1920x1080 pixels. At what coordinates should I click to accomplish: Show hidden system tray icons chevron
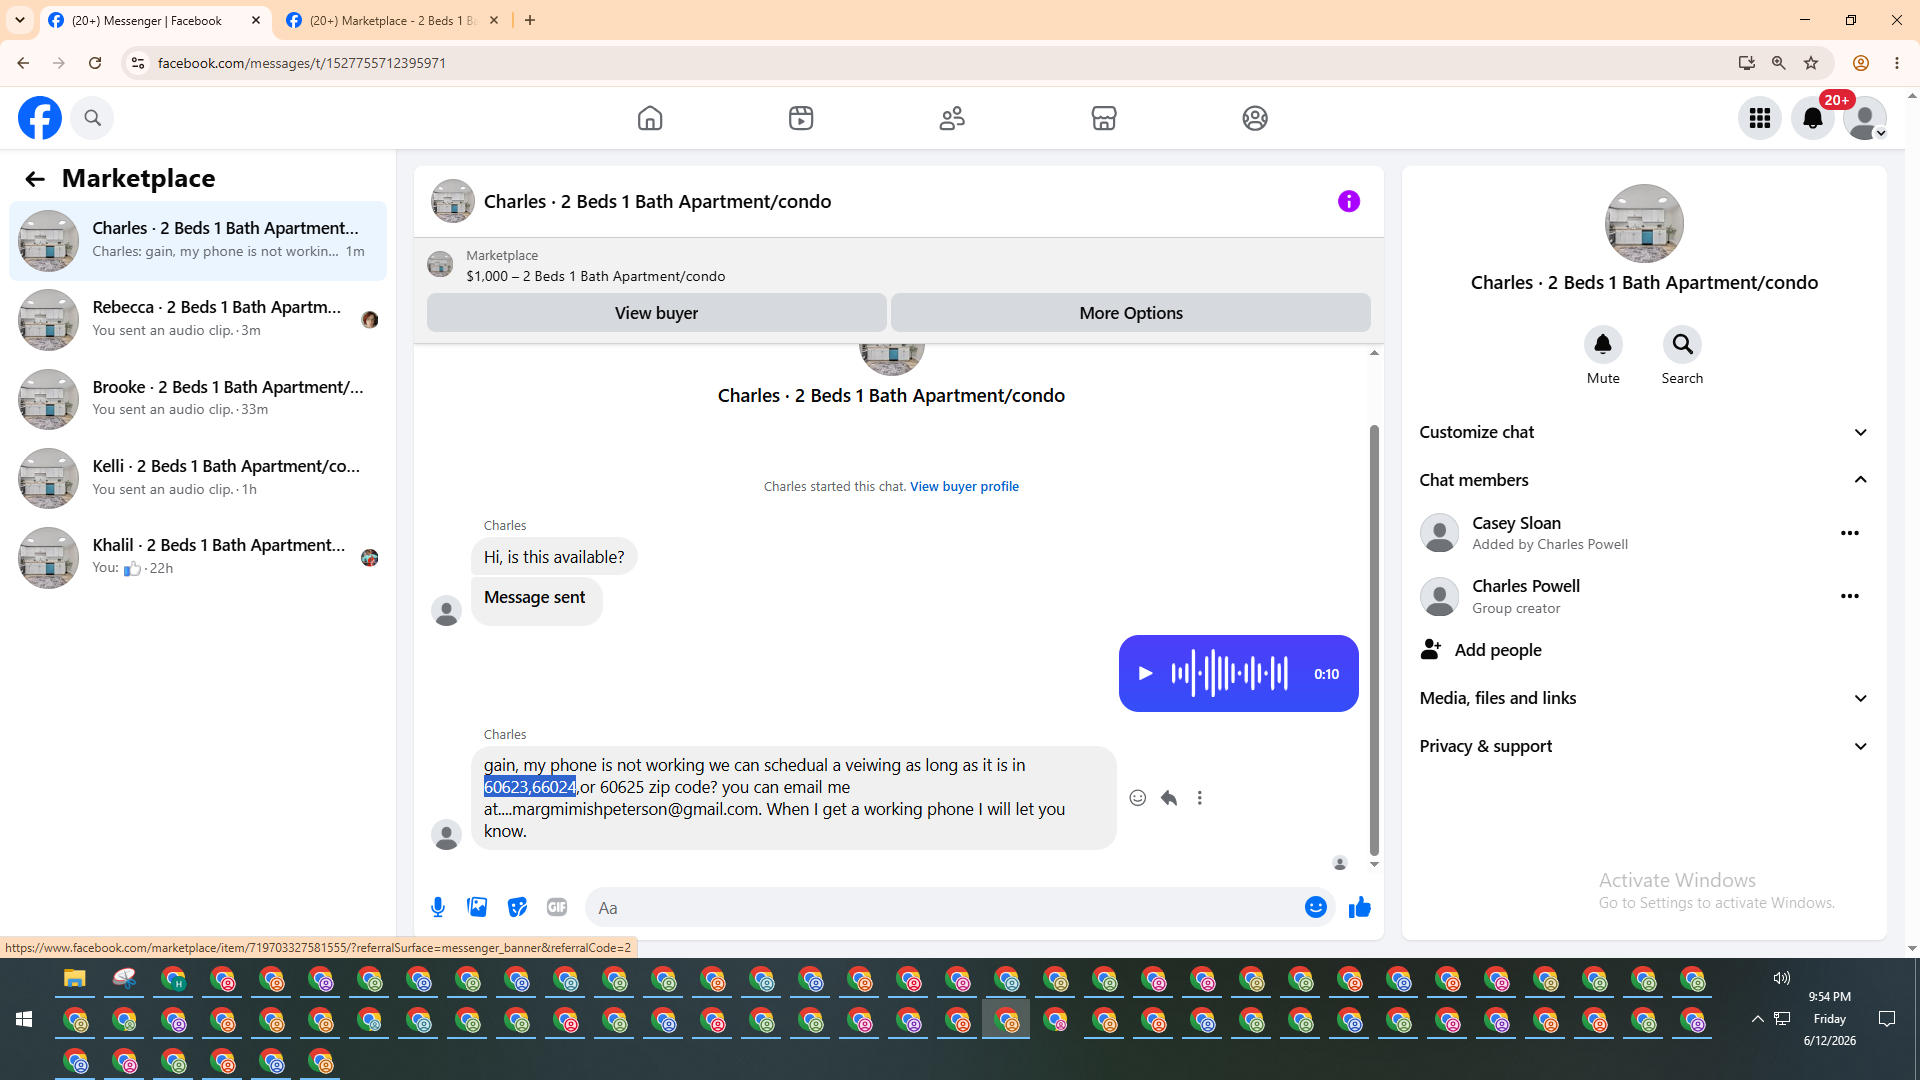point(1757,1019)
